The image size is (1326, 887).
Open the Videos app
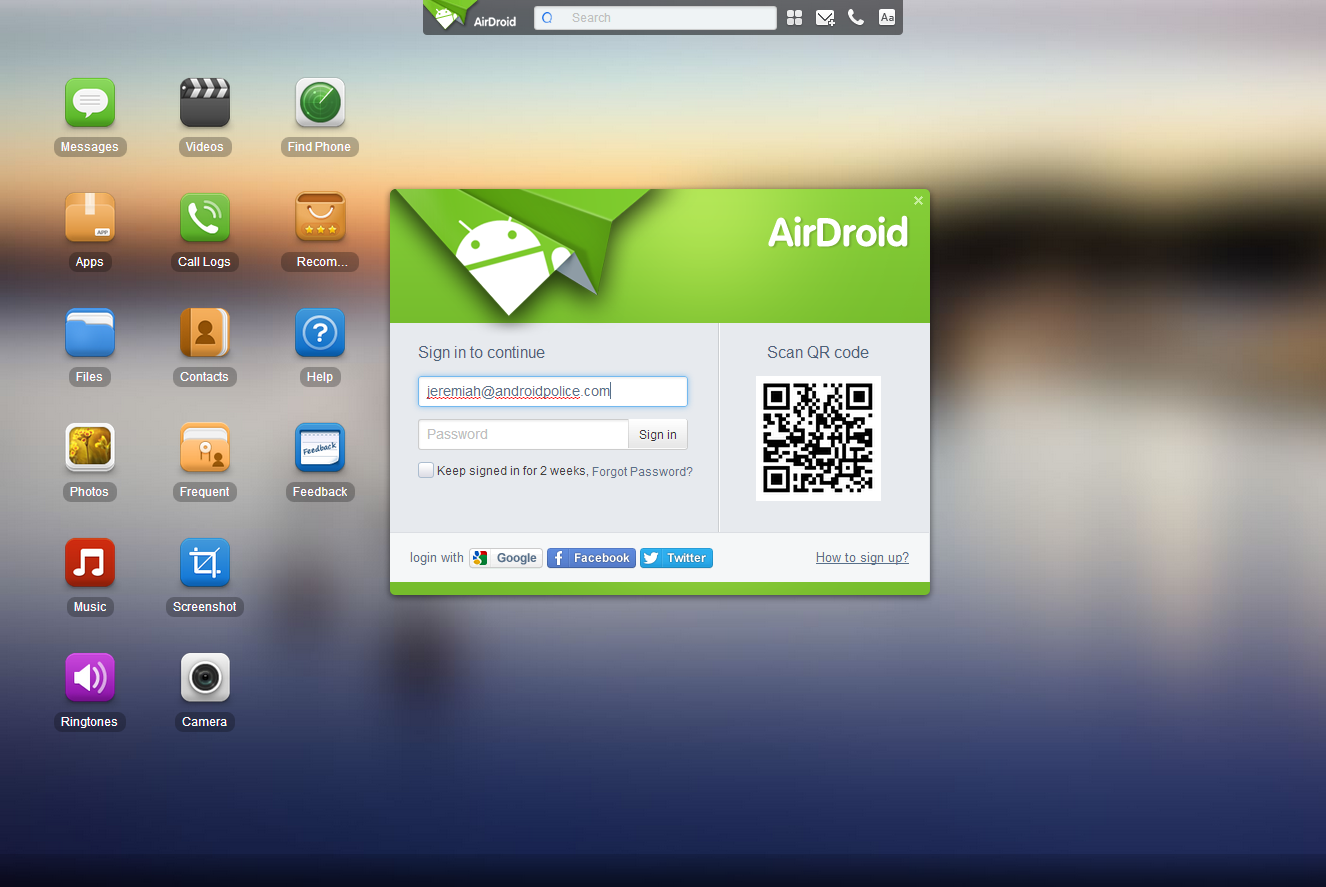205,102
